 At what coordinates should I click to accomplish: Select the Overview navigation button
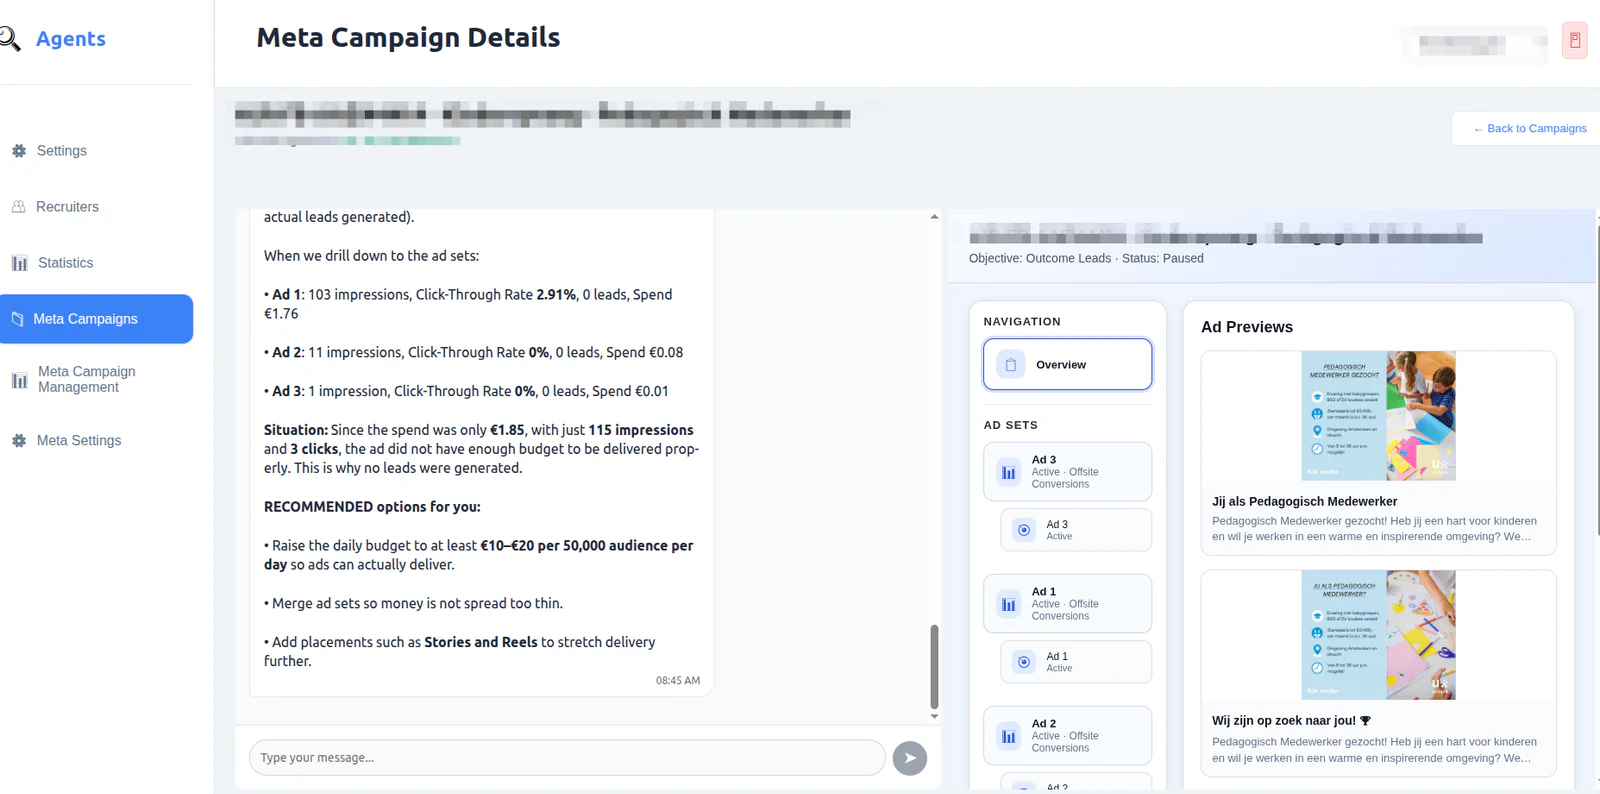[1067, 364]
